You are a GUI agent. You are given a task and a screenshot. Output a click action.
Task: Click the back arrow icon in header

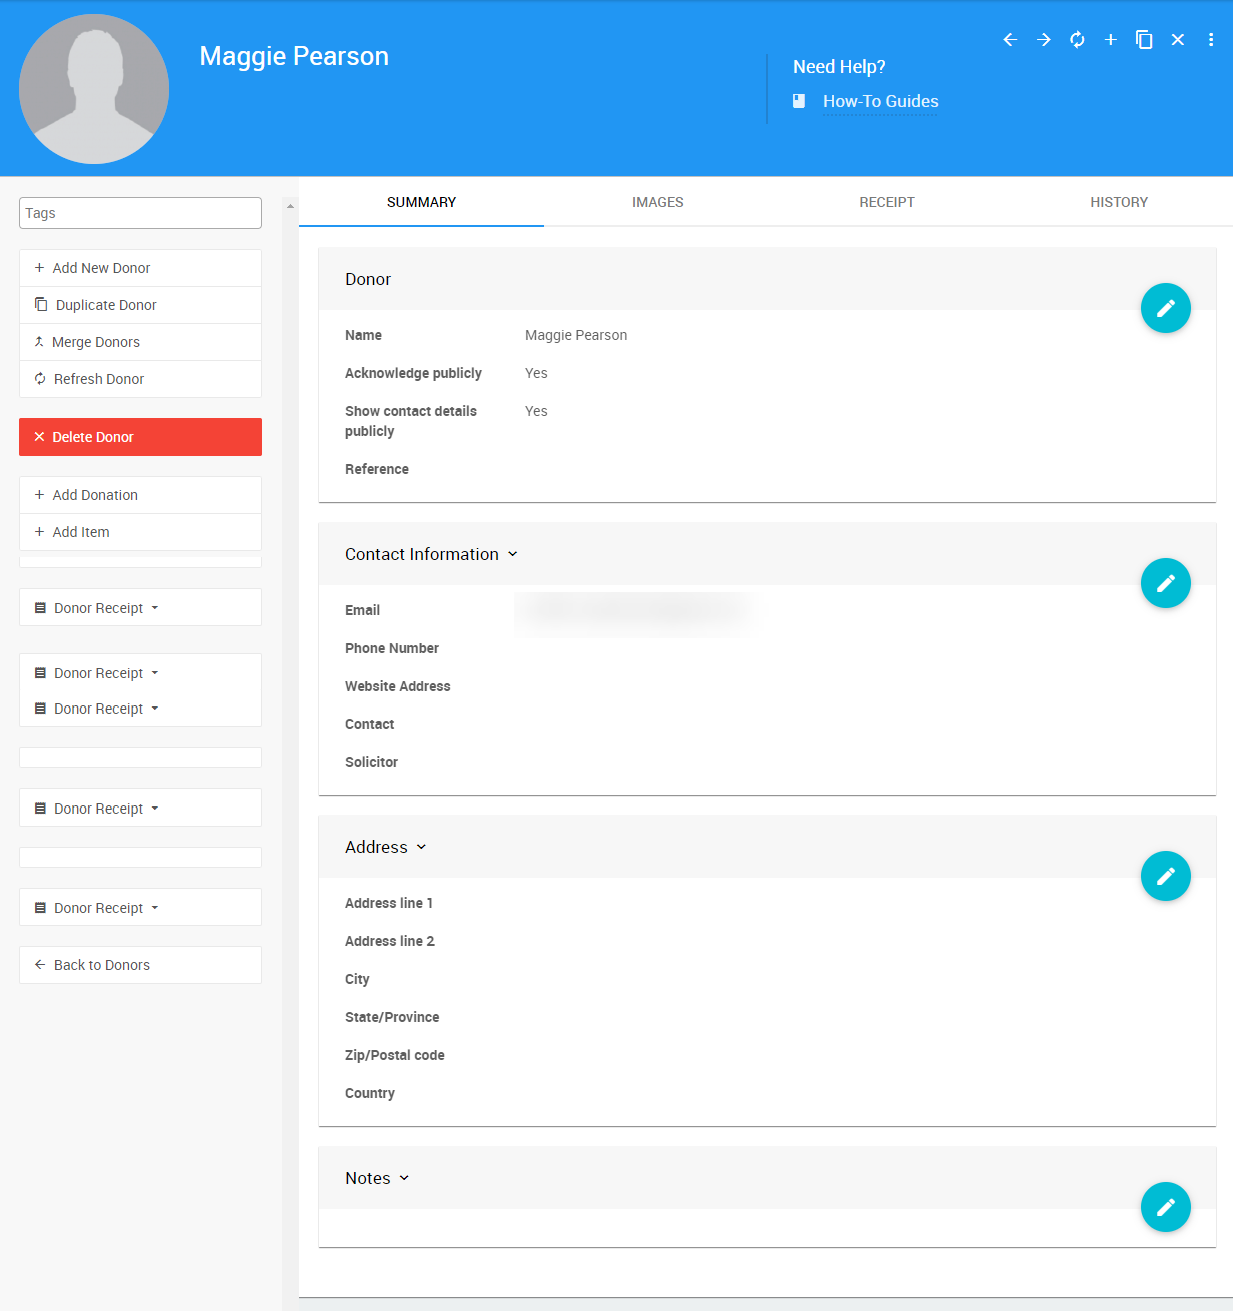pyautogui.click(x=1010, y=40)
